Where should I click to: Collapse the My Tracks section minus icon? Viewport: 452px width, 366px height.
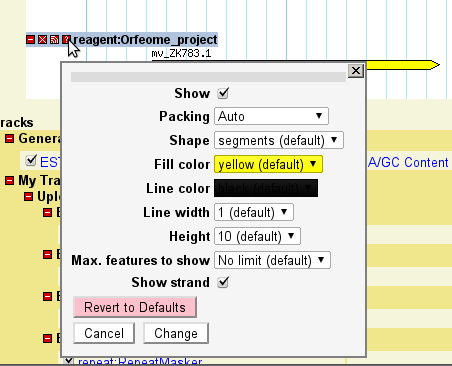9,181
